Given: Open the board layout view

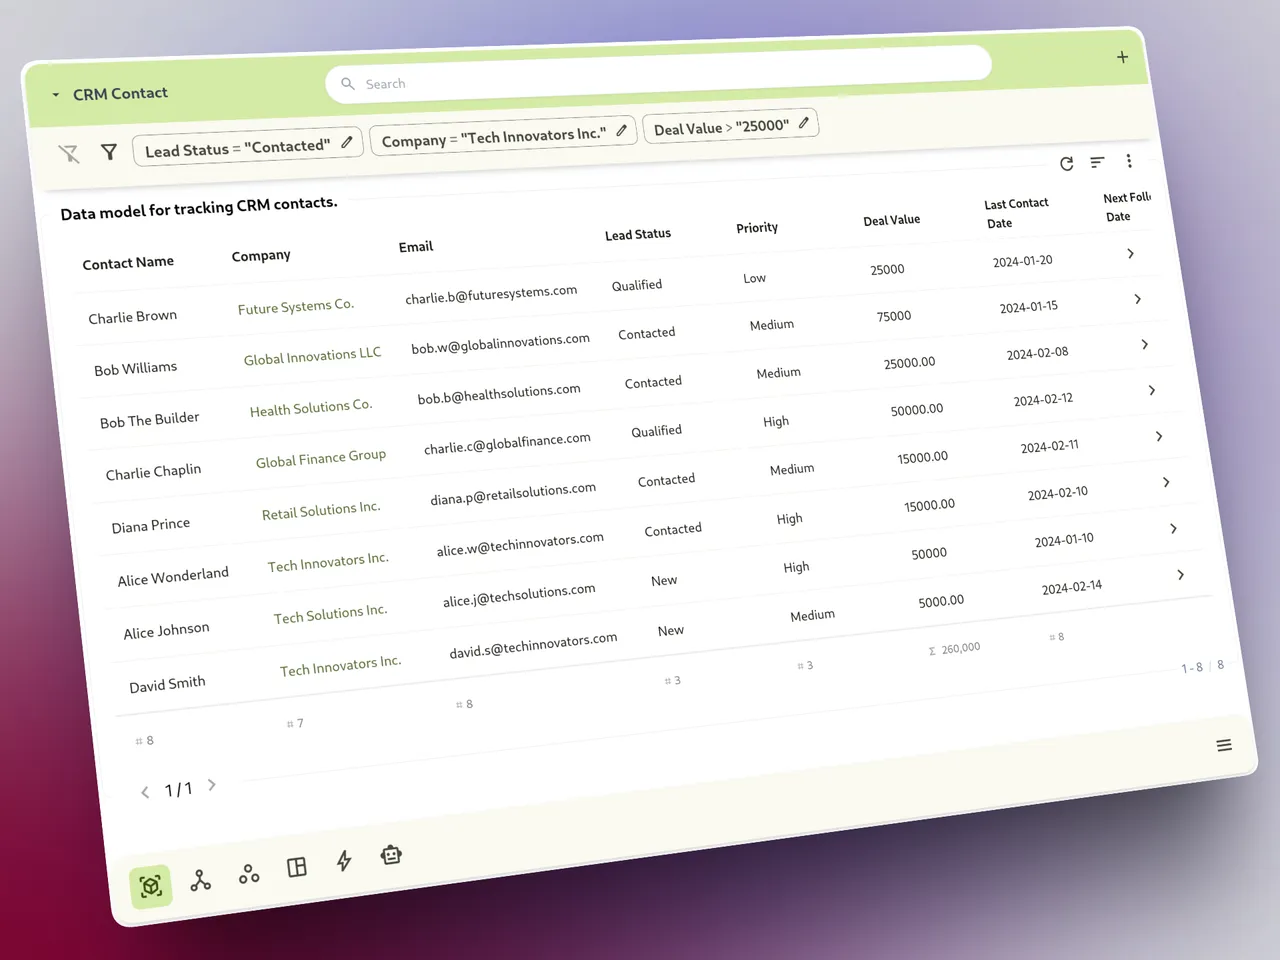Looking at the screenshot, I should click(296, 866).
